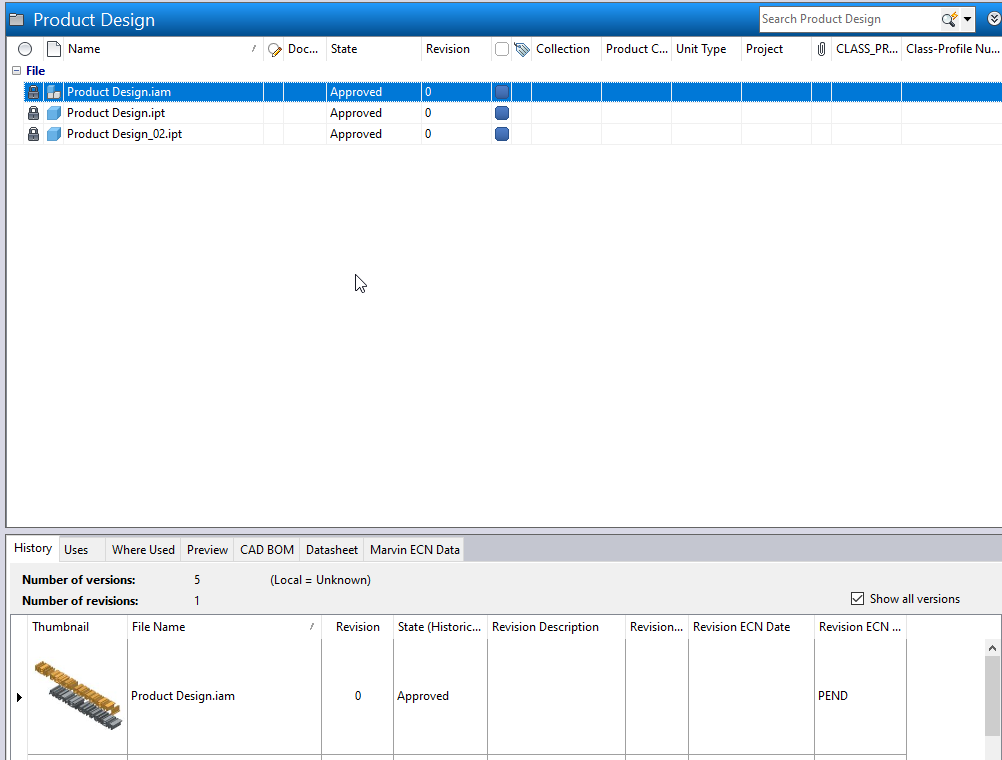Click the lock icon beside Product Design.ipt

[x=33, y=112]
